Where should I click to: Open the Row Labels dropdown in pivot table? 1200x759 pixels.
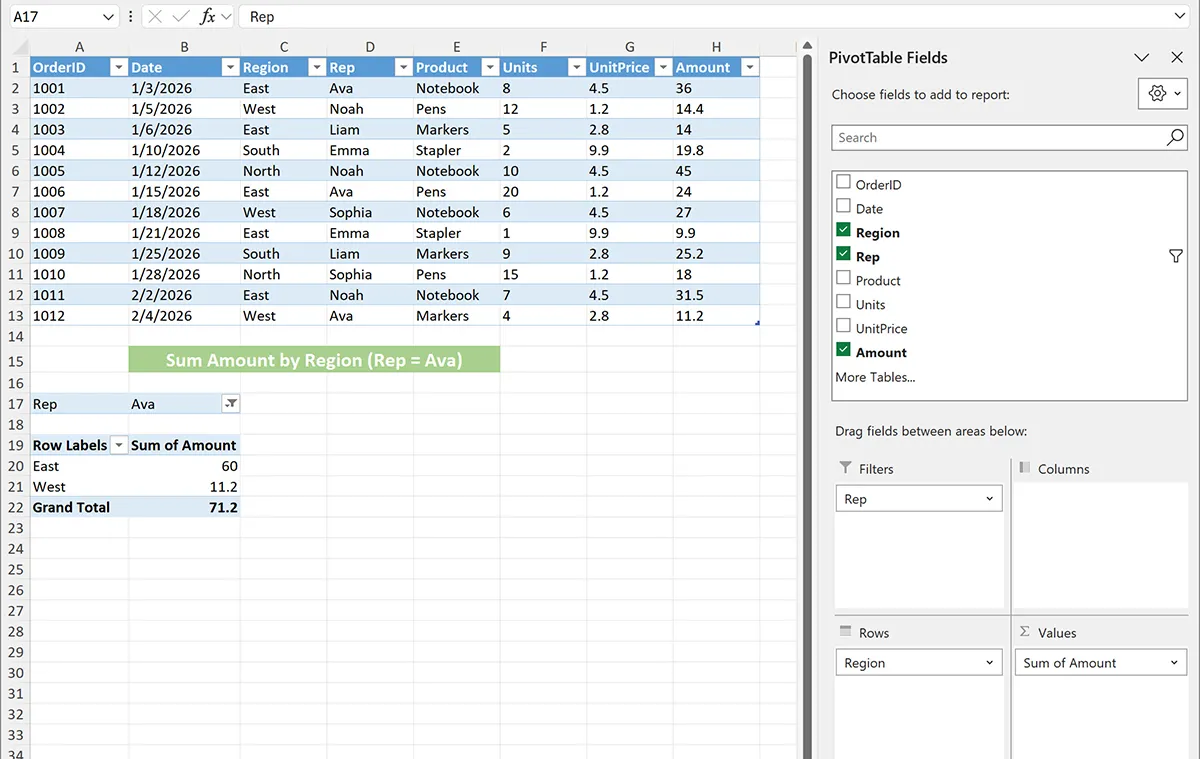coord(119,446)
